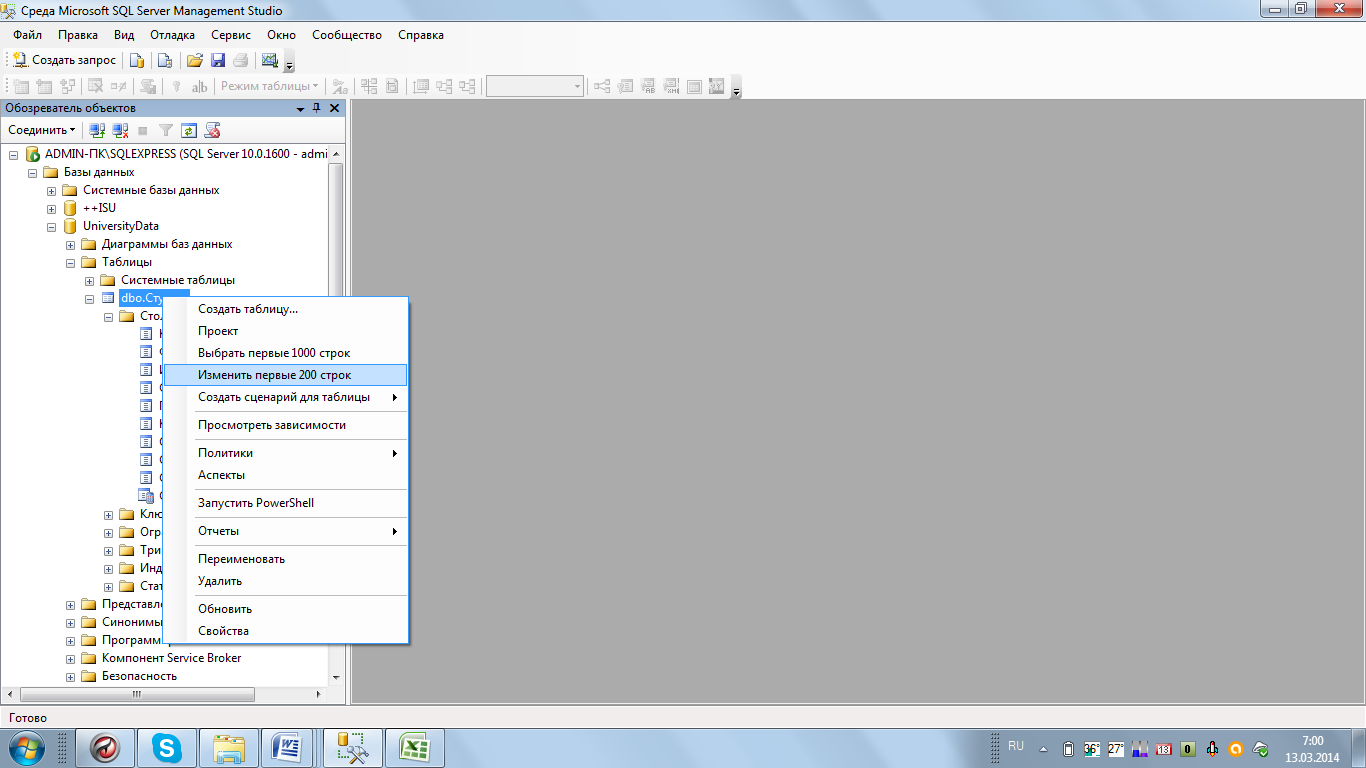Collapse the UniversityData database node

[x=52, y=226]
